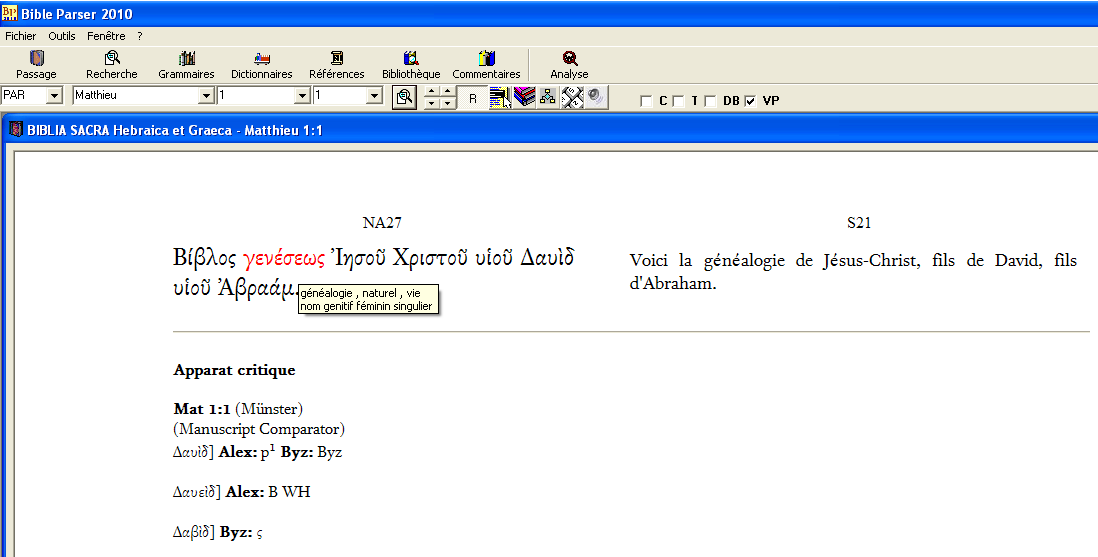Open the Recherche search tool
The height and width of the screenshot is (557, 1098).
(112, 65)
